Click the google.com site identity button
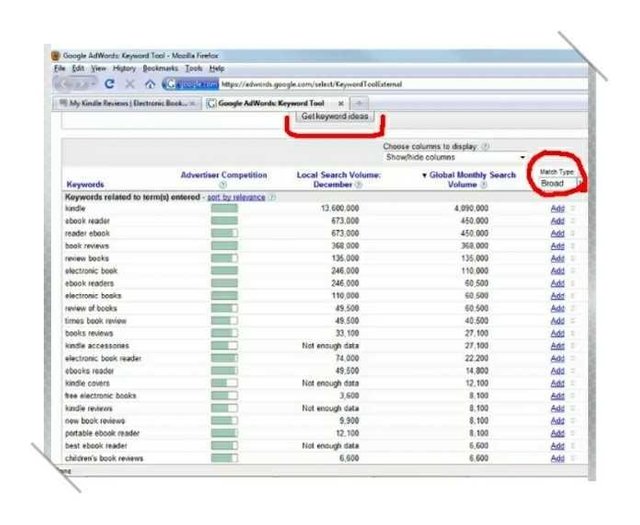The image size is (640, 525). [x=191, y=84]
